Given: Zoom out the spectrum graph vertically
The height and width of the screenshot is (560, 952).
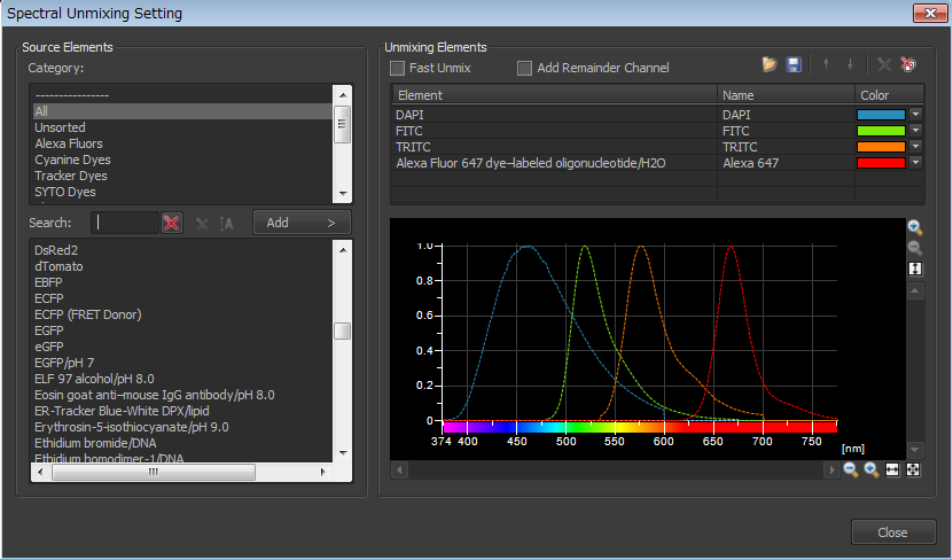Looking at the screenshot, I should (915, 248).
